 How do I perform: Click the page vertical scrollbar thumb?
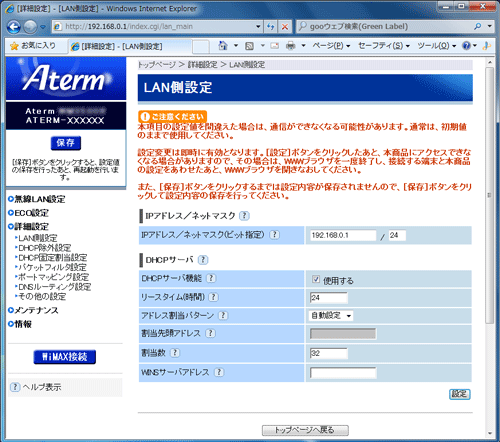click(x=489, y=195)
